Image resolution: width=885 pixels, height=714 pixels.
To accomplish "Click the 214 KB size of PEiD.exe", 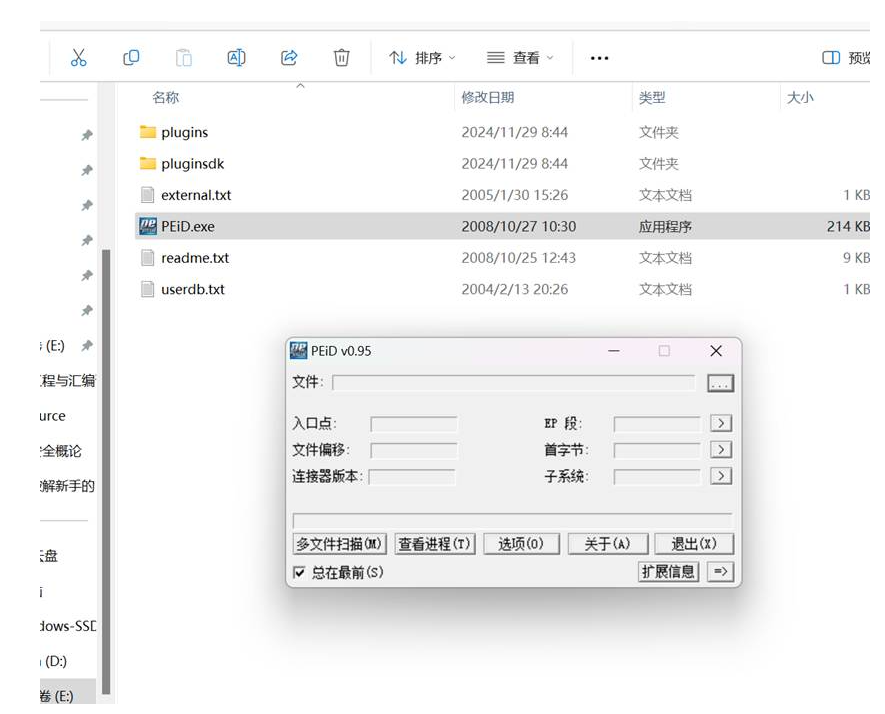I will point(848,226).
